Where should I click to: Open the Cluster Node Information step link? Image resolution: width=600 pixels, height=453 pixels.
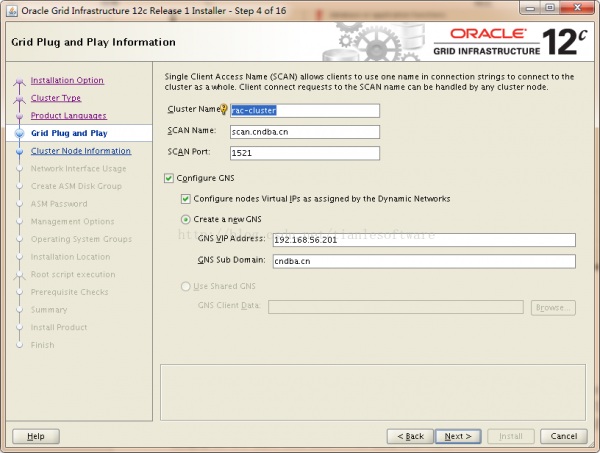click(x=81, y=151)
